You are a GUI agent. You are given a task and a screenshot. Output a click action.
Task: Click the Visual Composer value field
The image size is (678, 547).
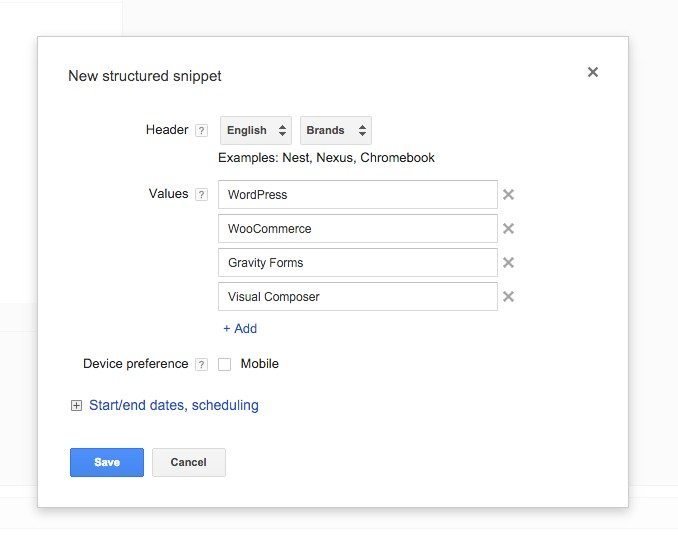358,297
